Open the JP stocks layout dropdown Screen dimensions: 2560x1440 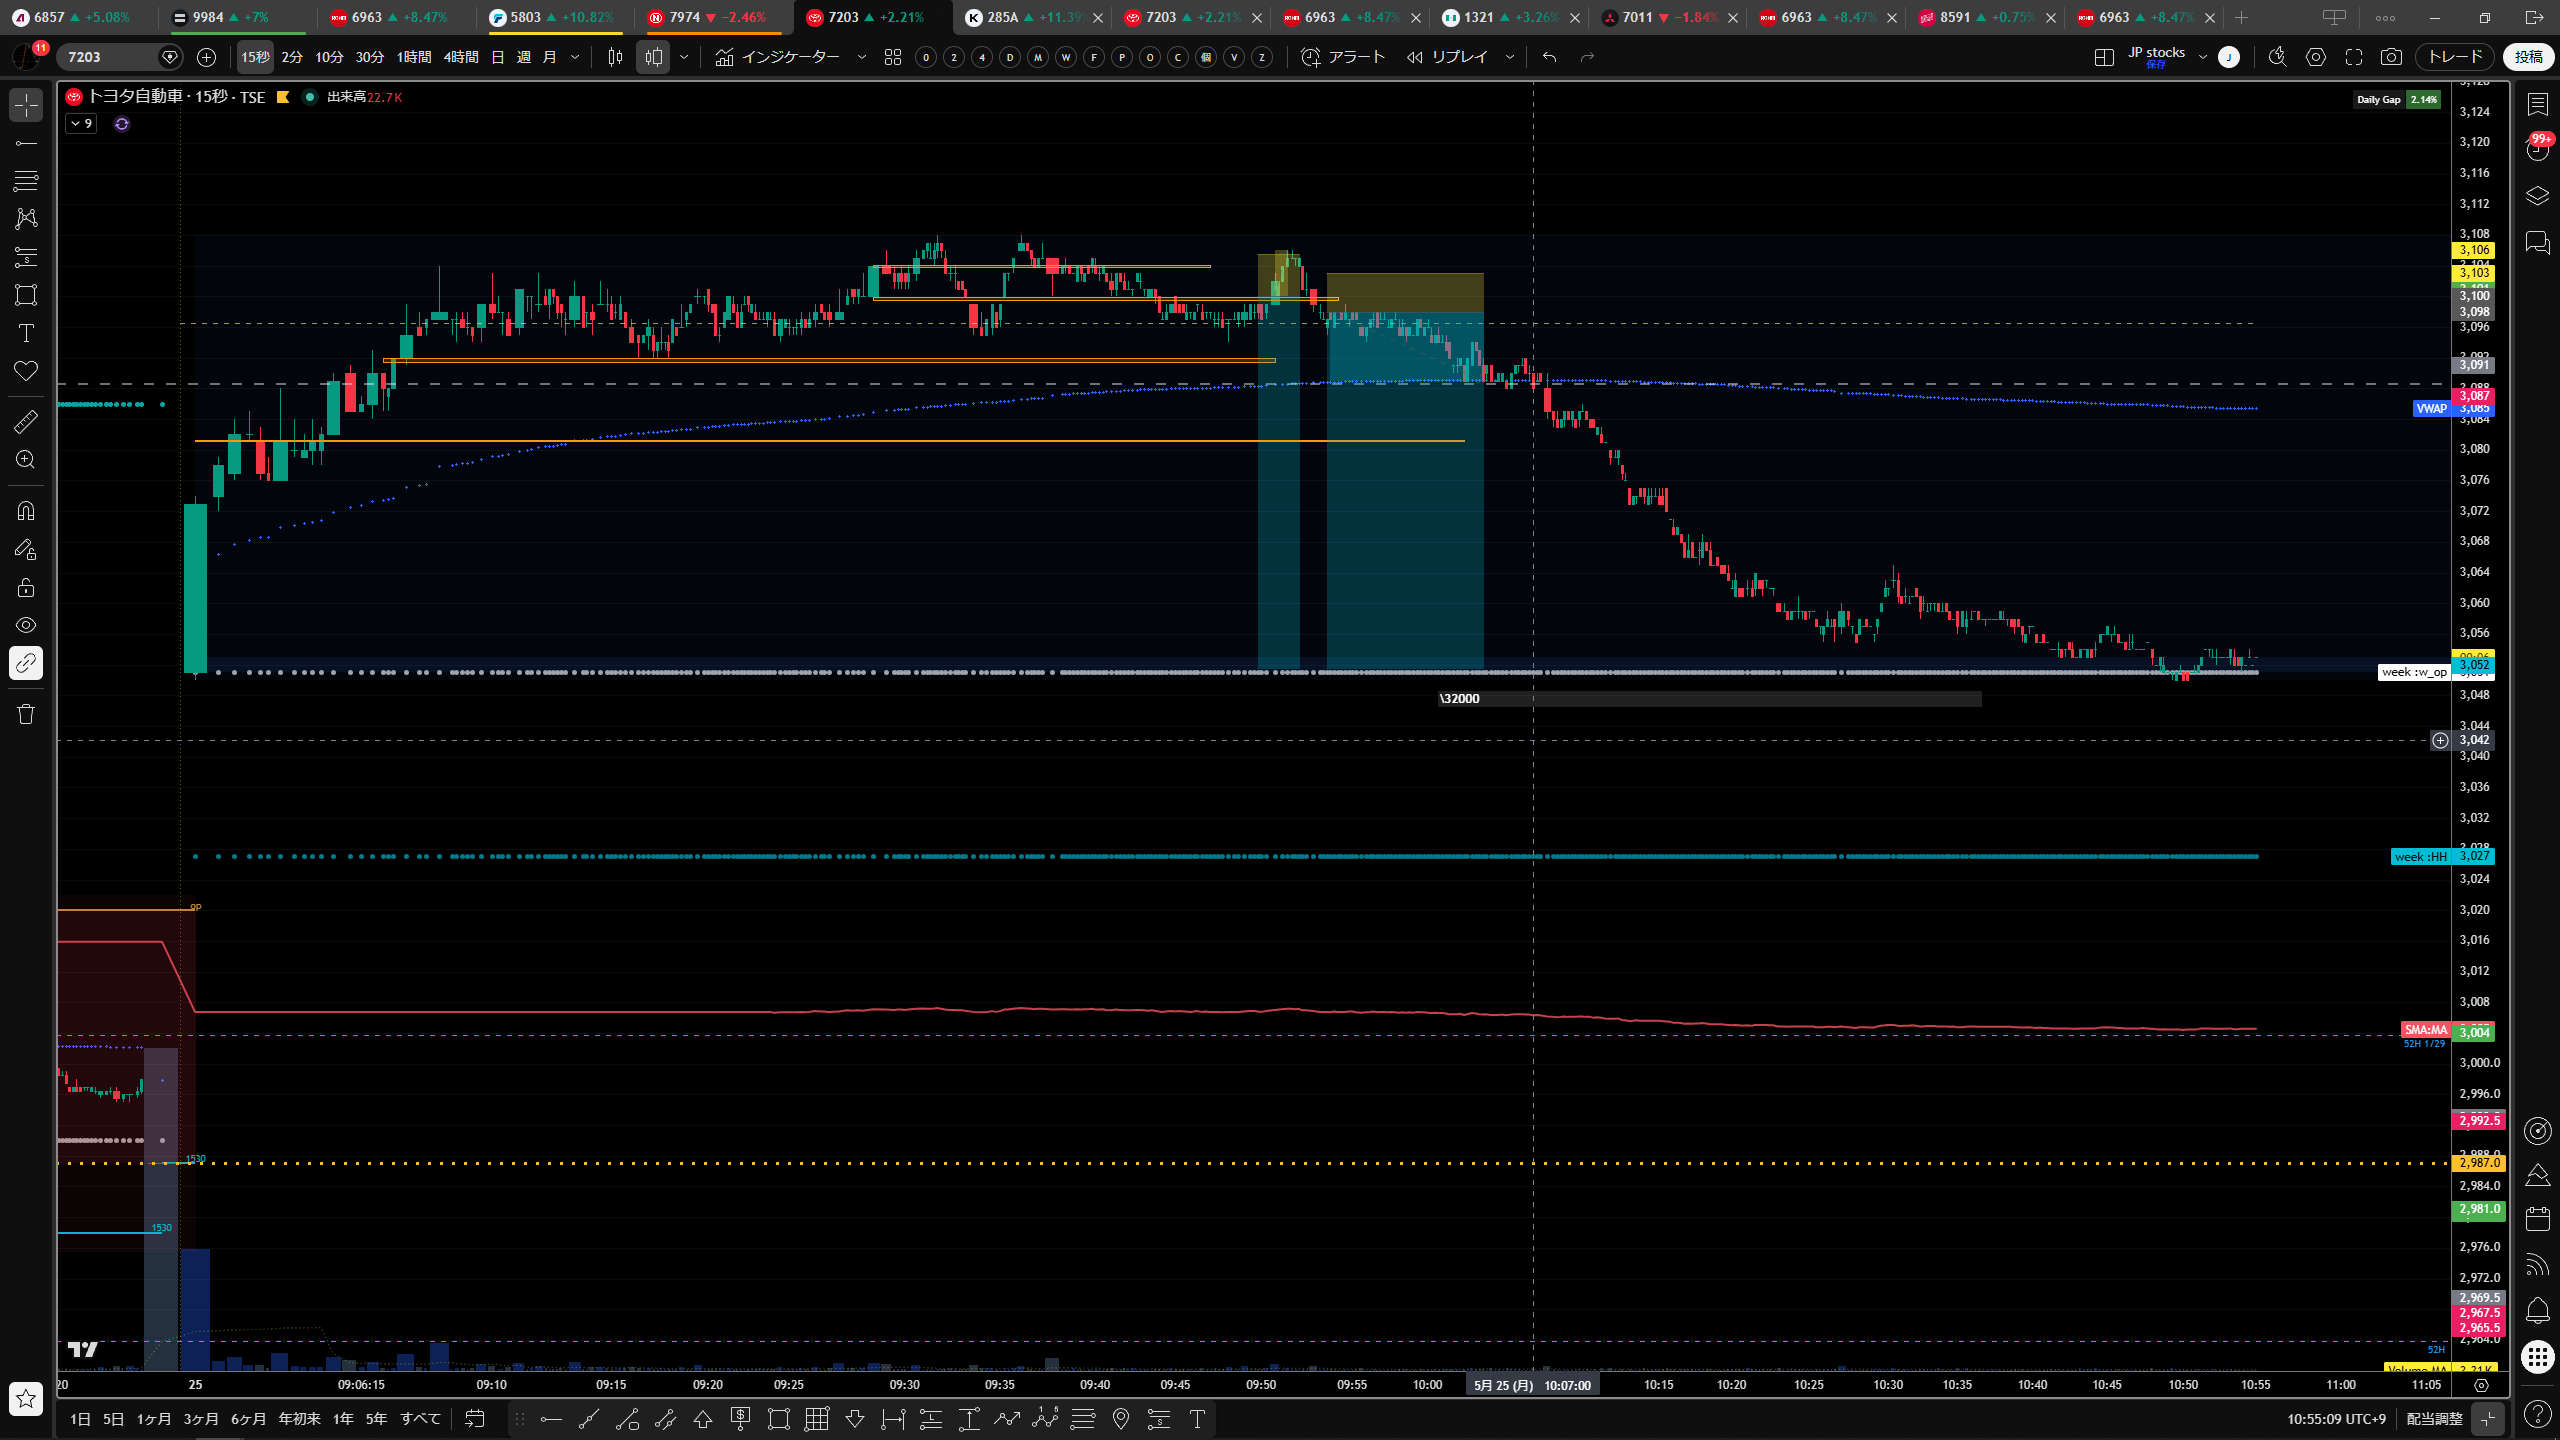(2203, 57)
